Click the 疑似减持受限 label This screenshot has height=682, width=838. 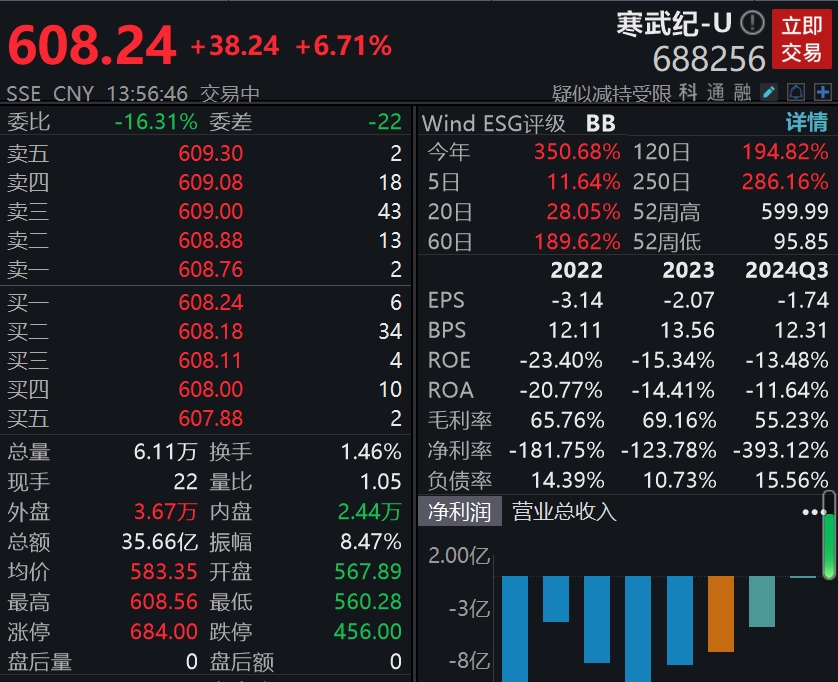coord(611,94)
